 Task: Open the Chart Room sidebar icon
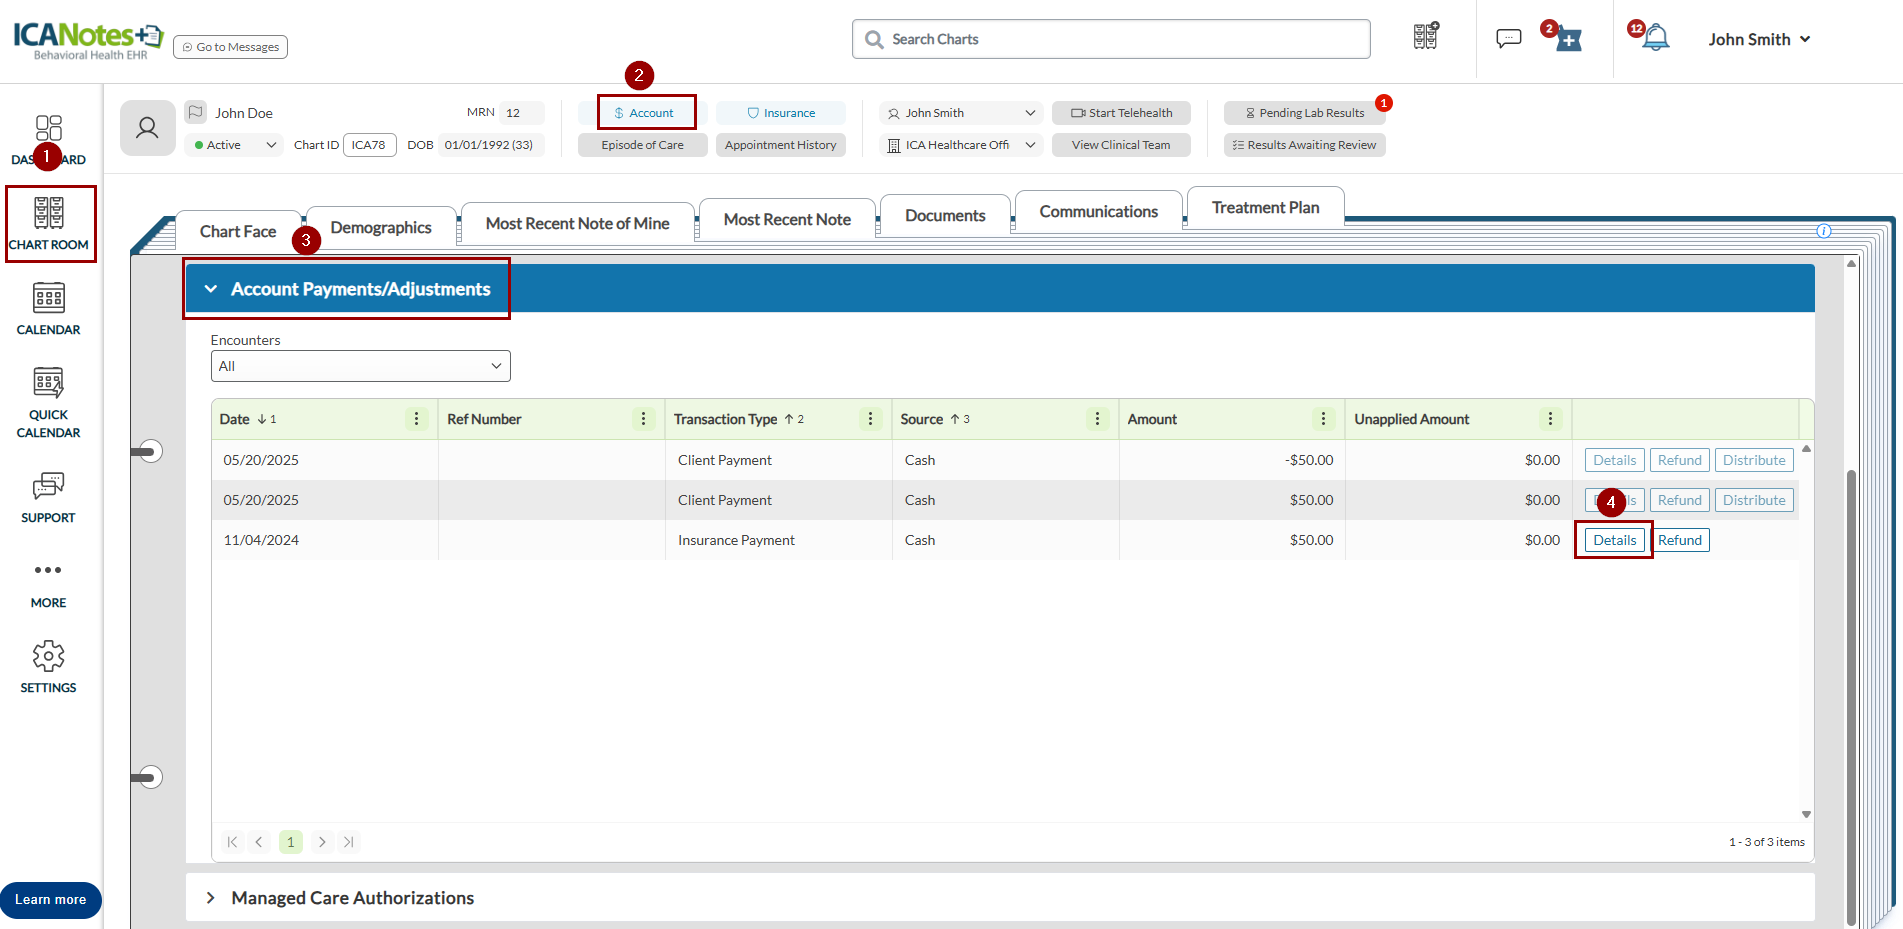49,223
